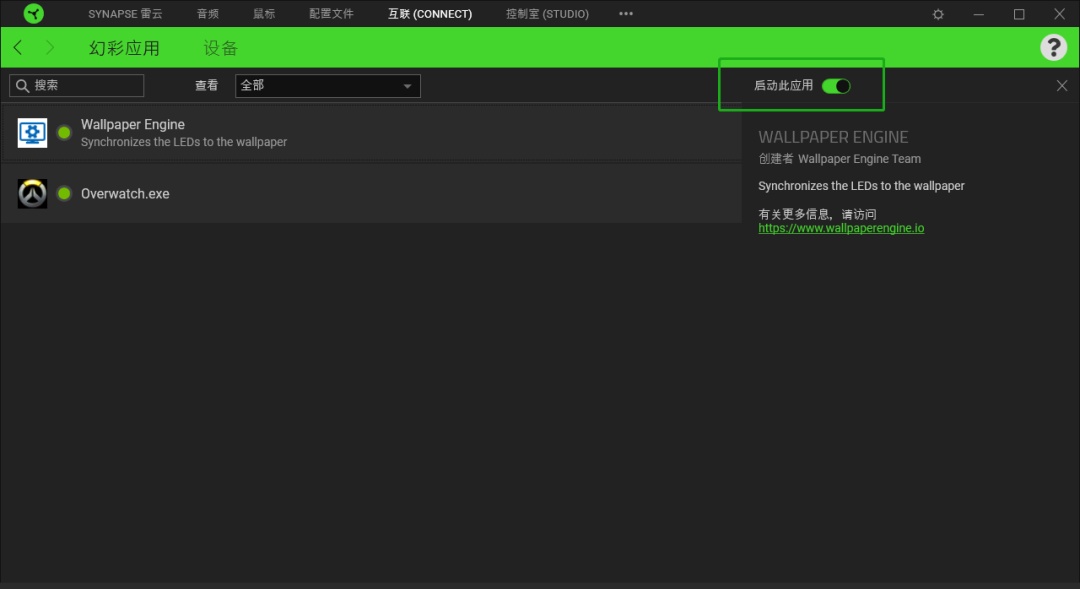Click the forward navigation arrow
The width and height of the screenshot is (1080, 589).
click(x=50, y=48)
